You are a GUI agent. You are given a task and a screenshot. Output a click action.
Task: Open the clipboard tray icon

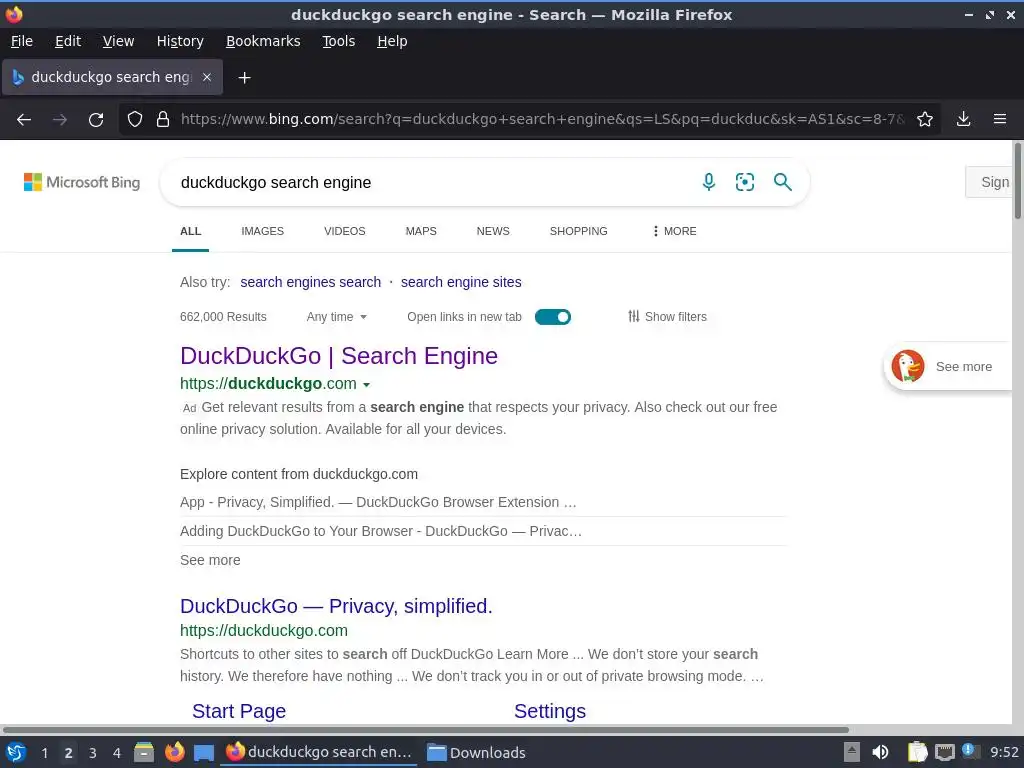click(917, 752)
